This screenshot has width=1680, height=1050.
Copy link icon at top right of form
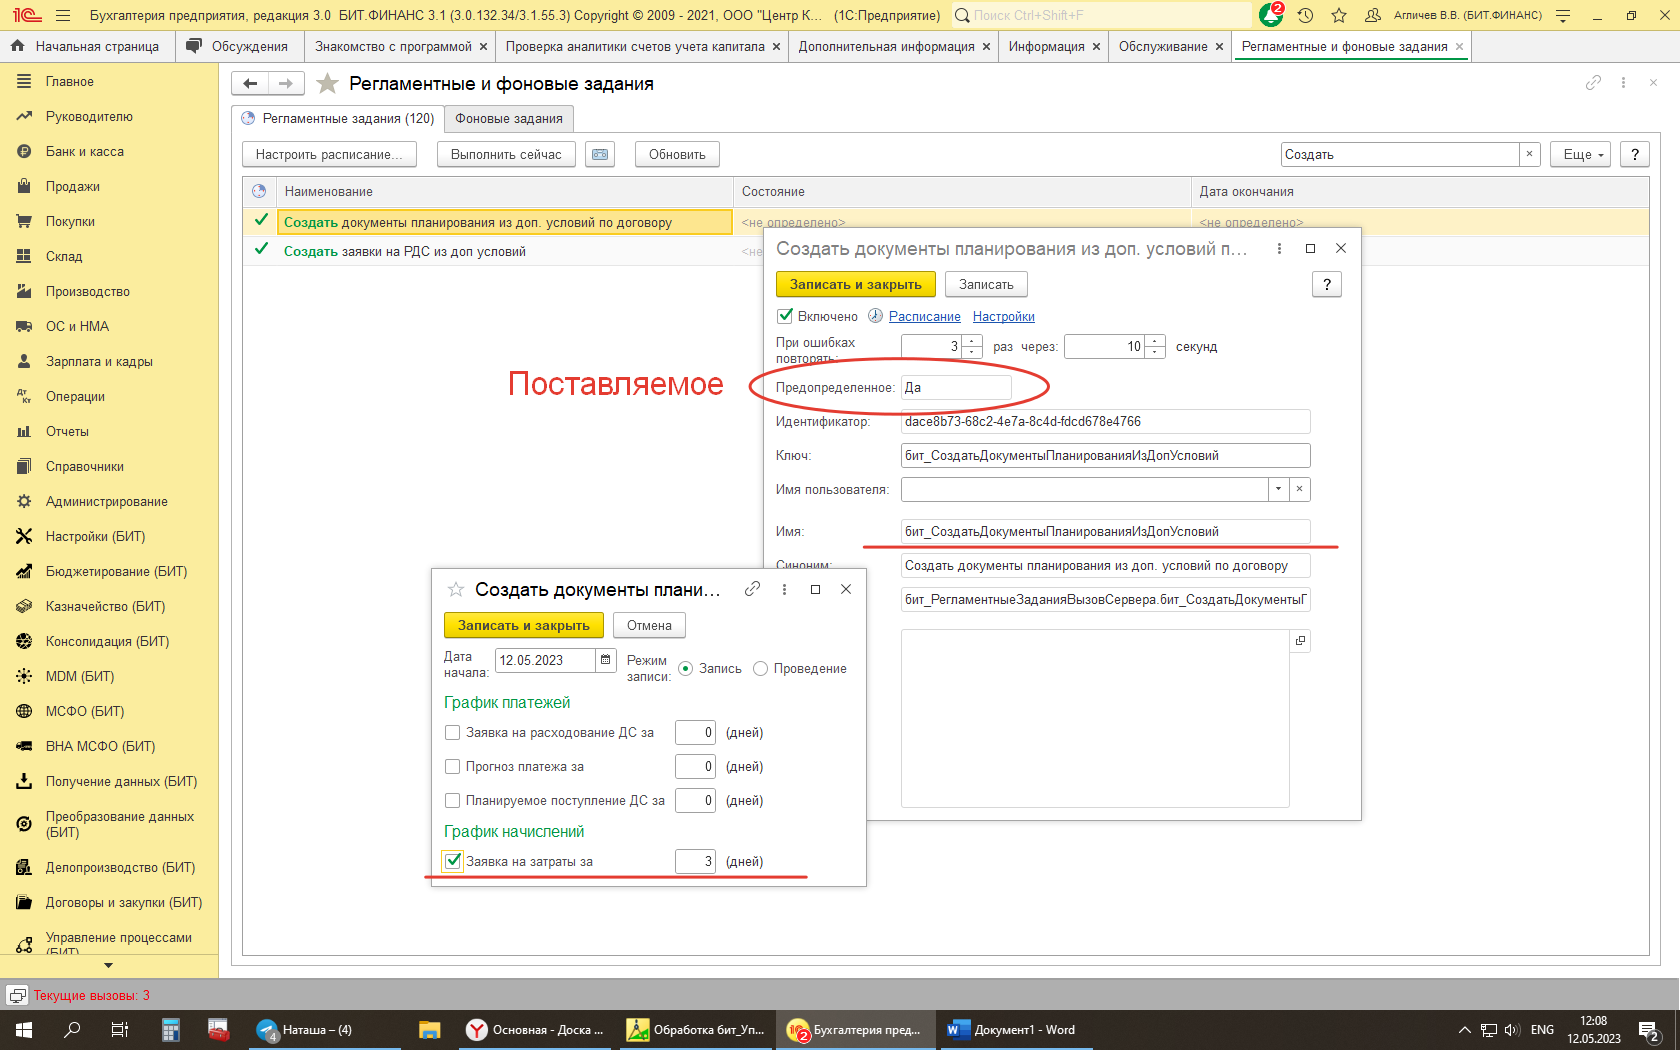(x=1593, y=83)
